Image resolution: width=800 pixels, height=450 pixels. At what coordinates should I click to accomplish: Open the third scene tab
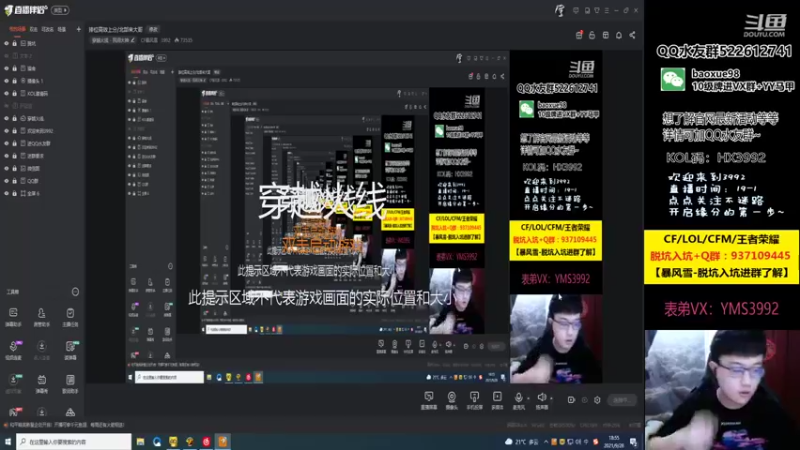(47, 29)
